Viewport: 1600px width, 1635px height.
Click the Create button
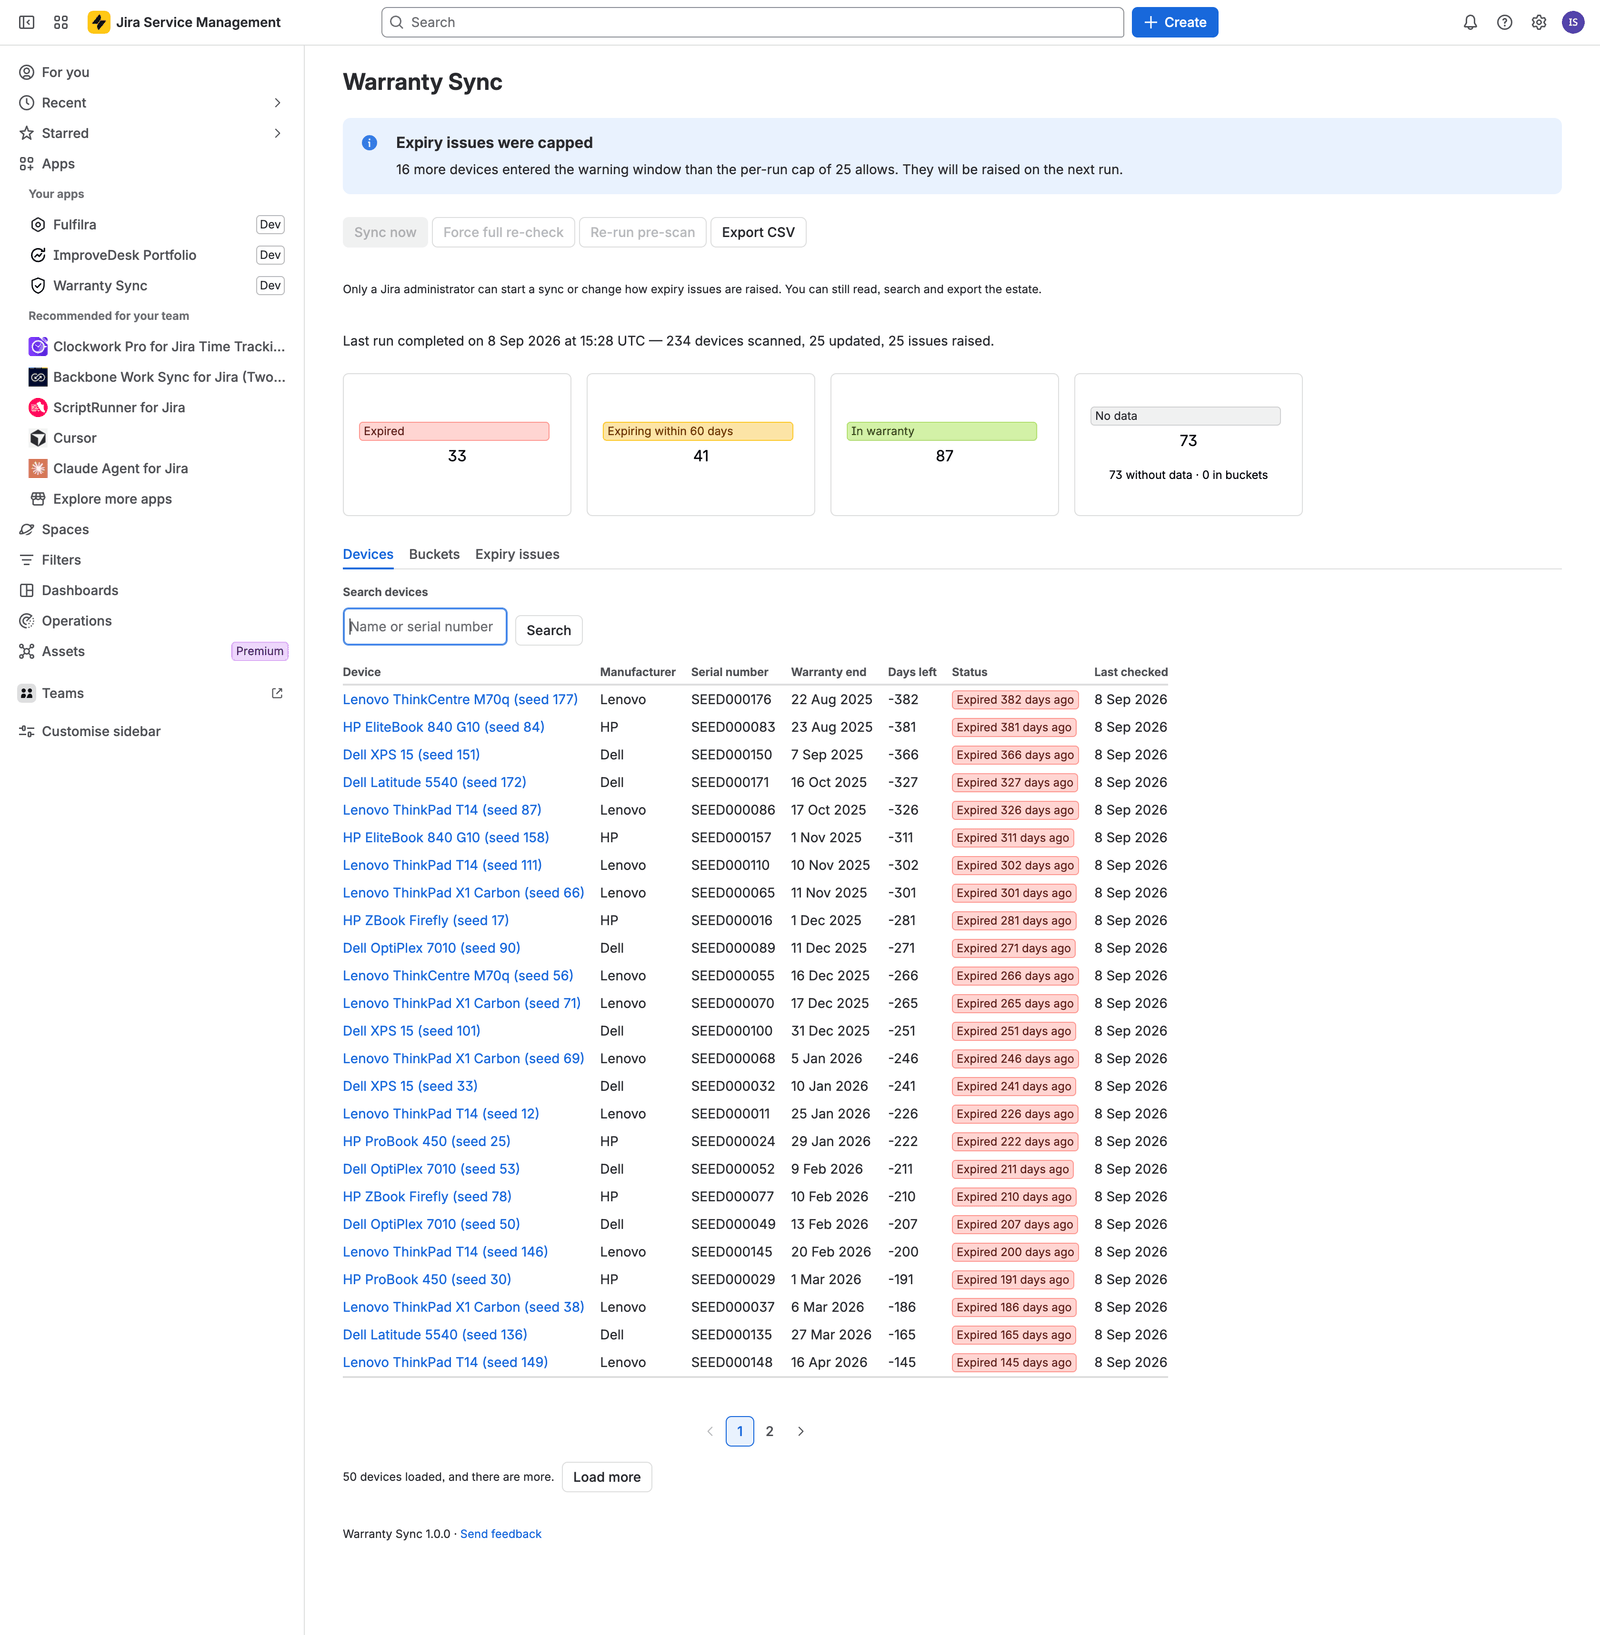[1175, 22]
